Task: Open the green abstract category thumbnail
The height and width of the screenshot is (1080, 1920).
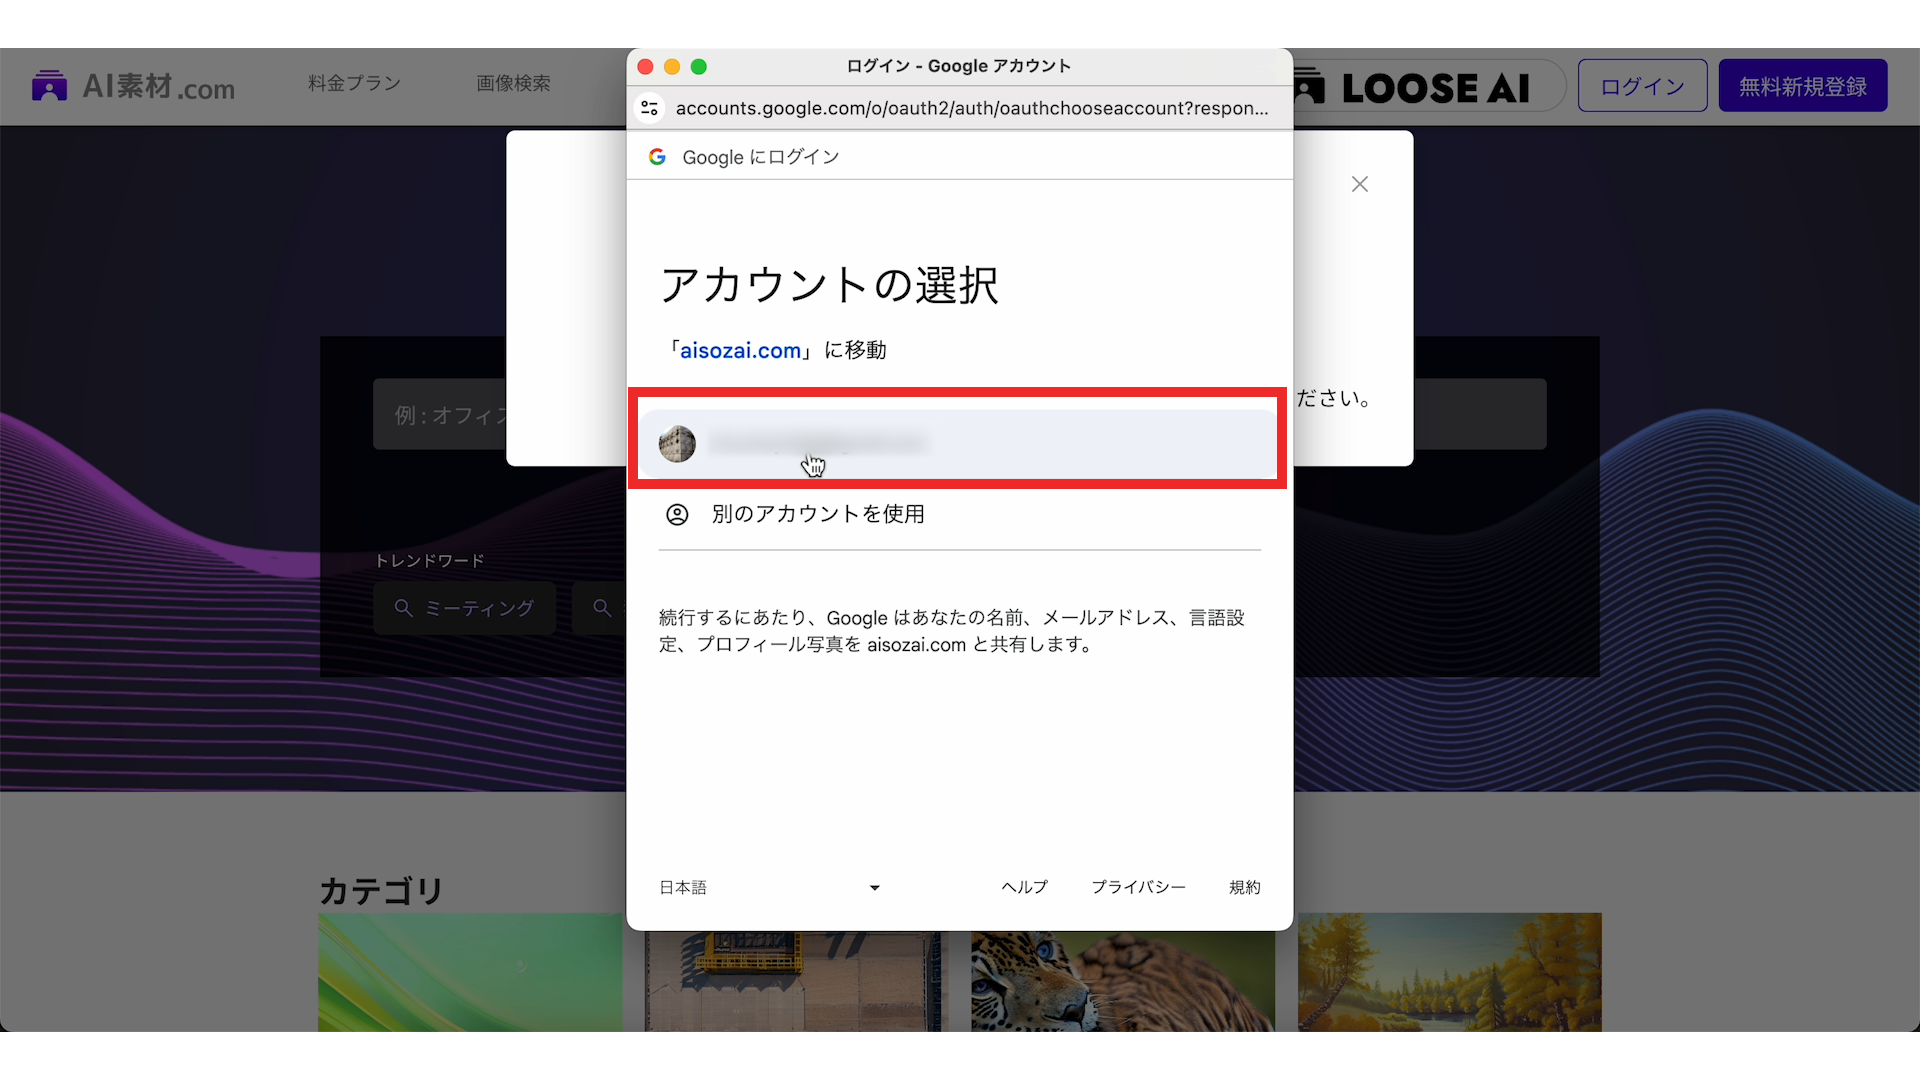Action: (470, 971)
